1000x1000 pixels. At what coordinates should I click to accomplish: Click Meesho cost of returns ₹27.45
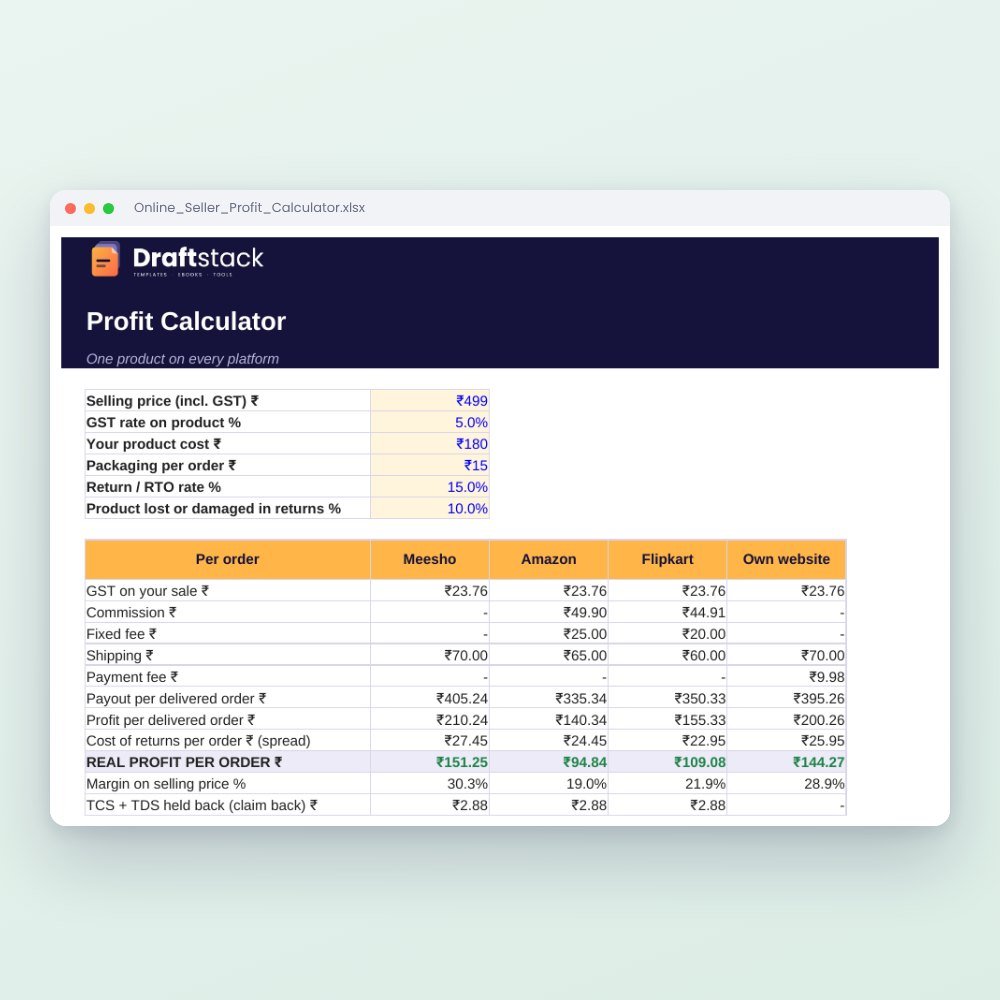point(430,741)
